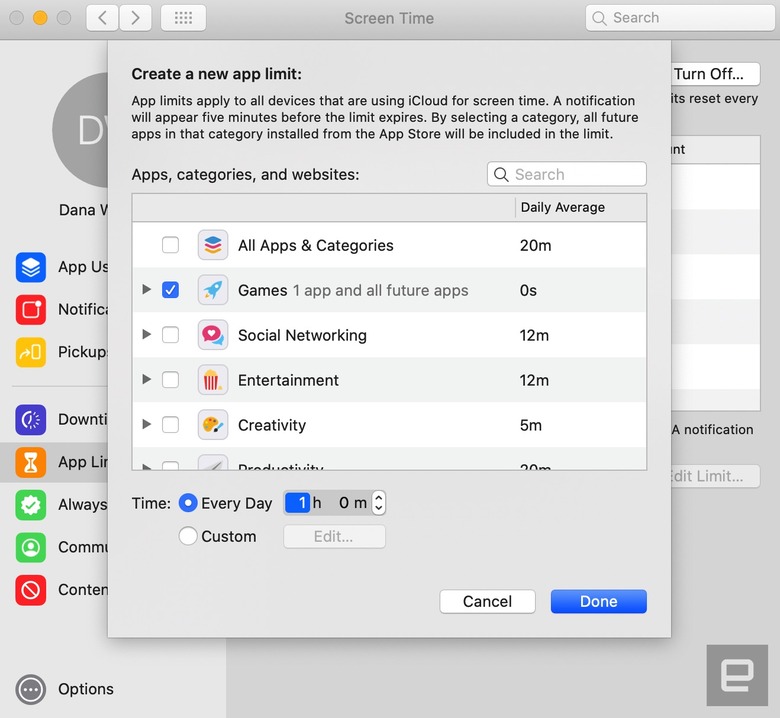
Task: Click the time limit stepper arrows
Action: 379,503
